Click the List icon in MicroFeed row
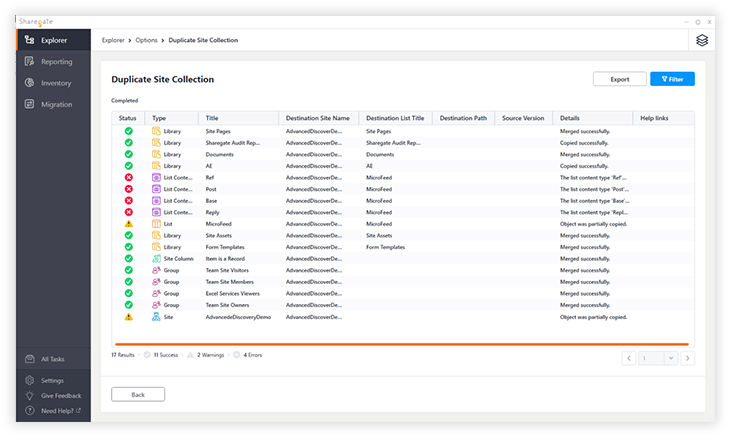Image resolution: width=730 pixels, height=437 pixels. [156, 224]
